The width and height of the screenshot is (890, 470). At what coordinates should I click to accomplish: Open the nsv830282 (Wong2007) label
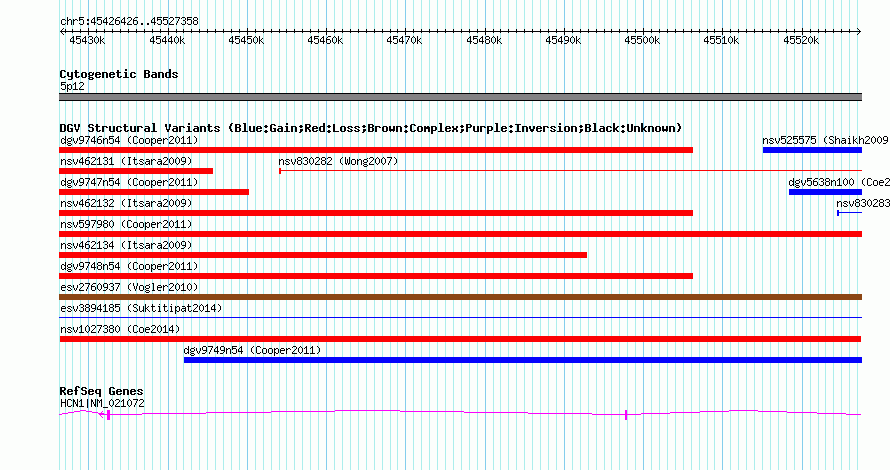coord(338,161)
